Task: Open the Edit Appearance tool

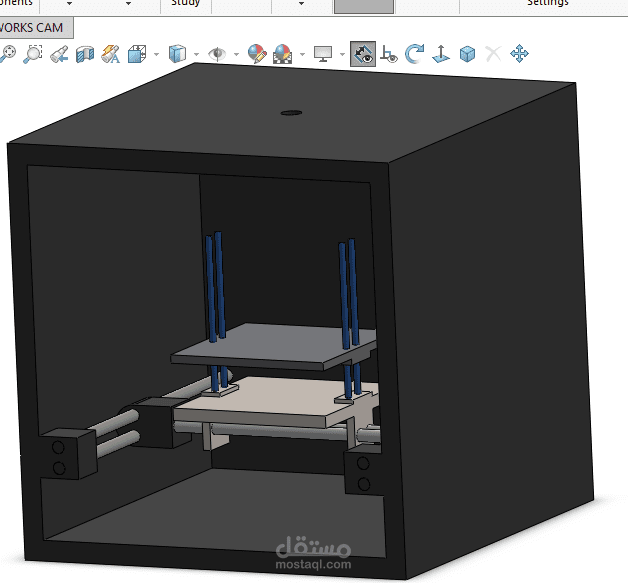Action: [257, 54]
